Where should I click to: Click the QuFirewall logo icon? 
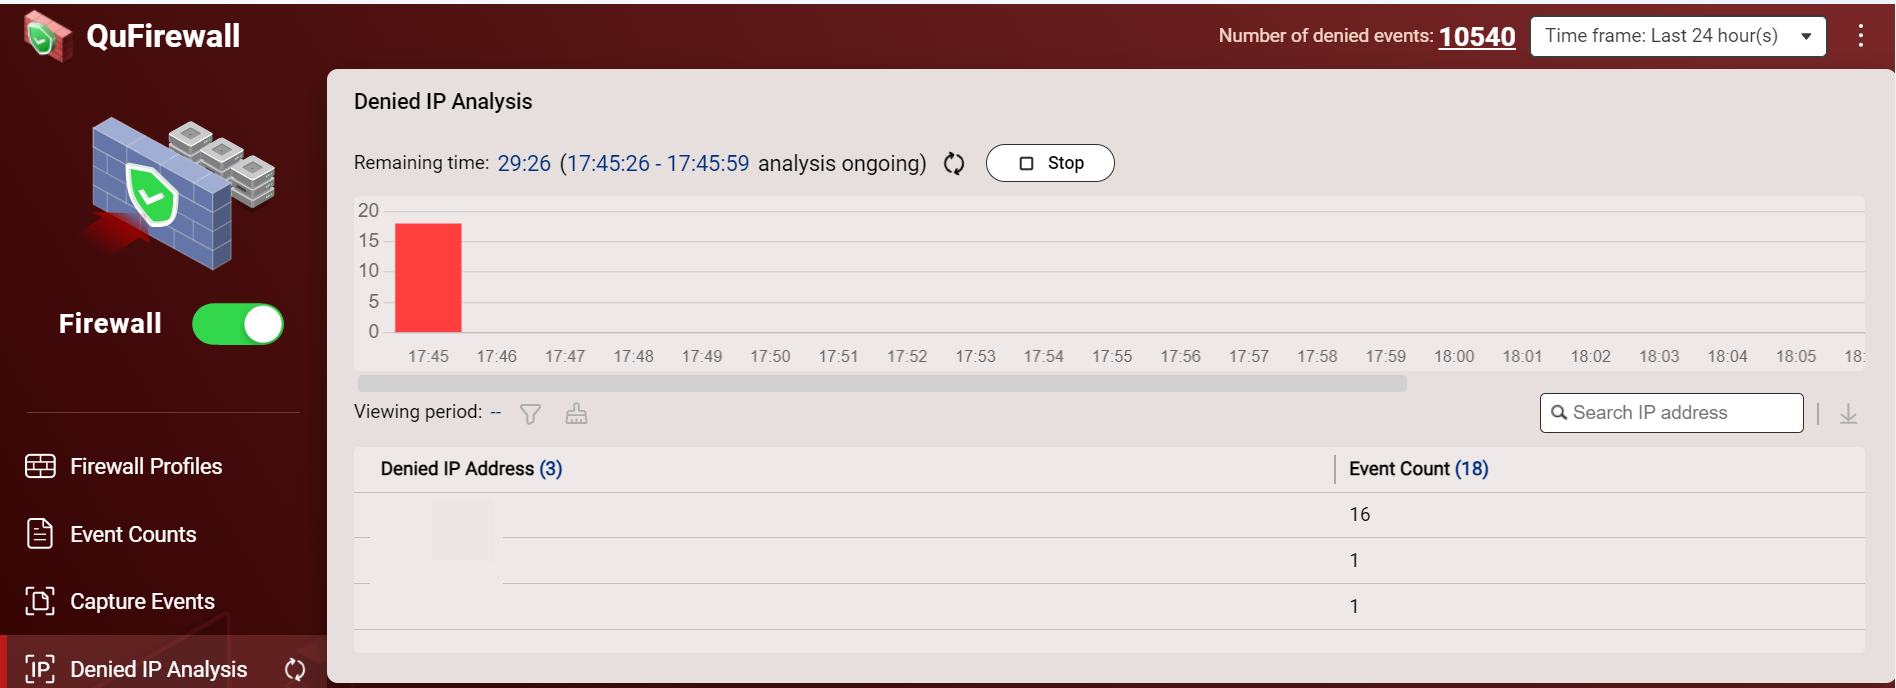point(47,36)
